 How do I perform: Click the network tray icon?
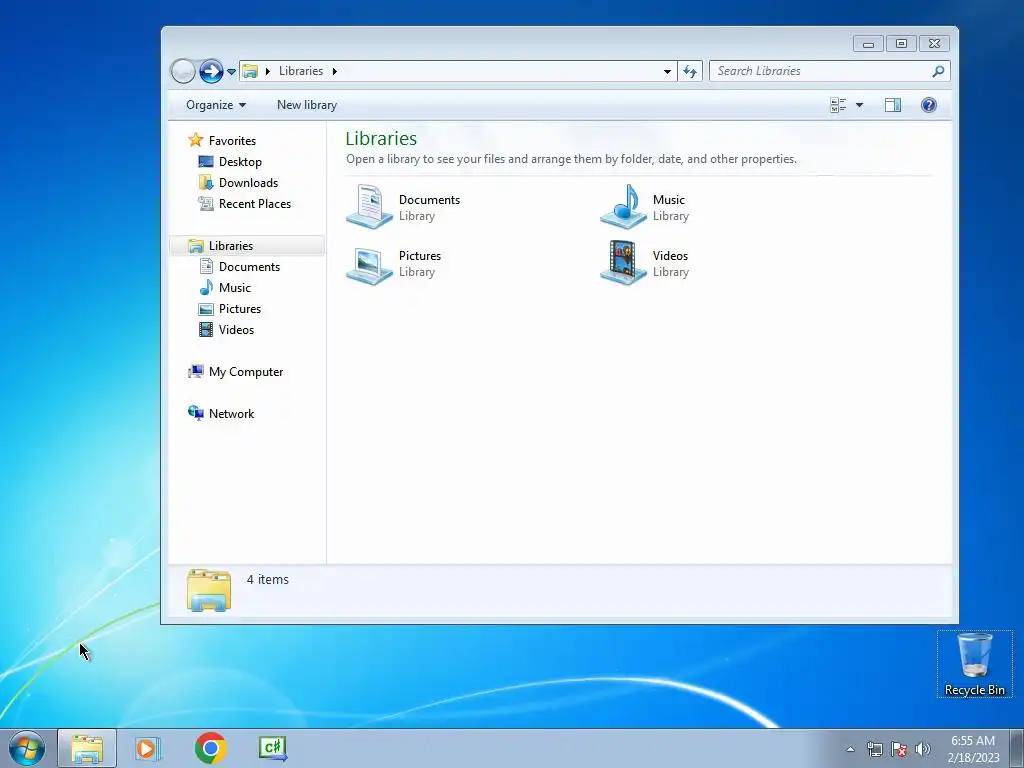click(874, 749)
